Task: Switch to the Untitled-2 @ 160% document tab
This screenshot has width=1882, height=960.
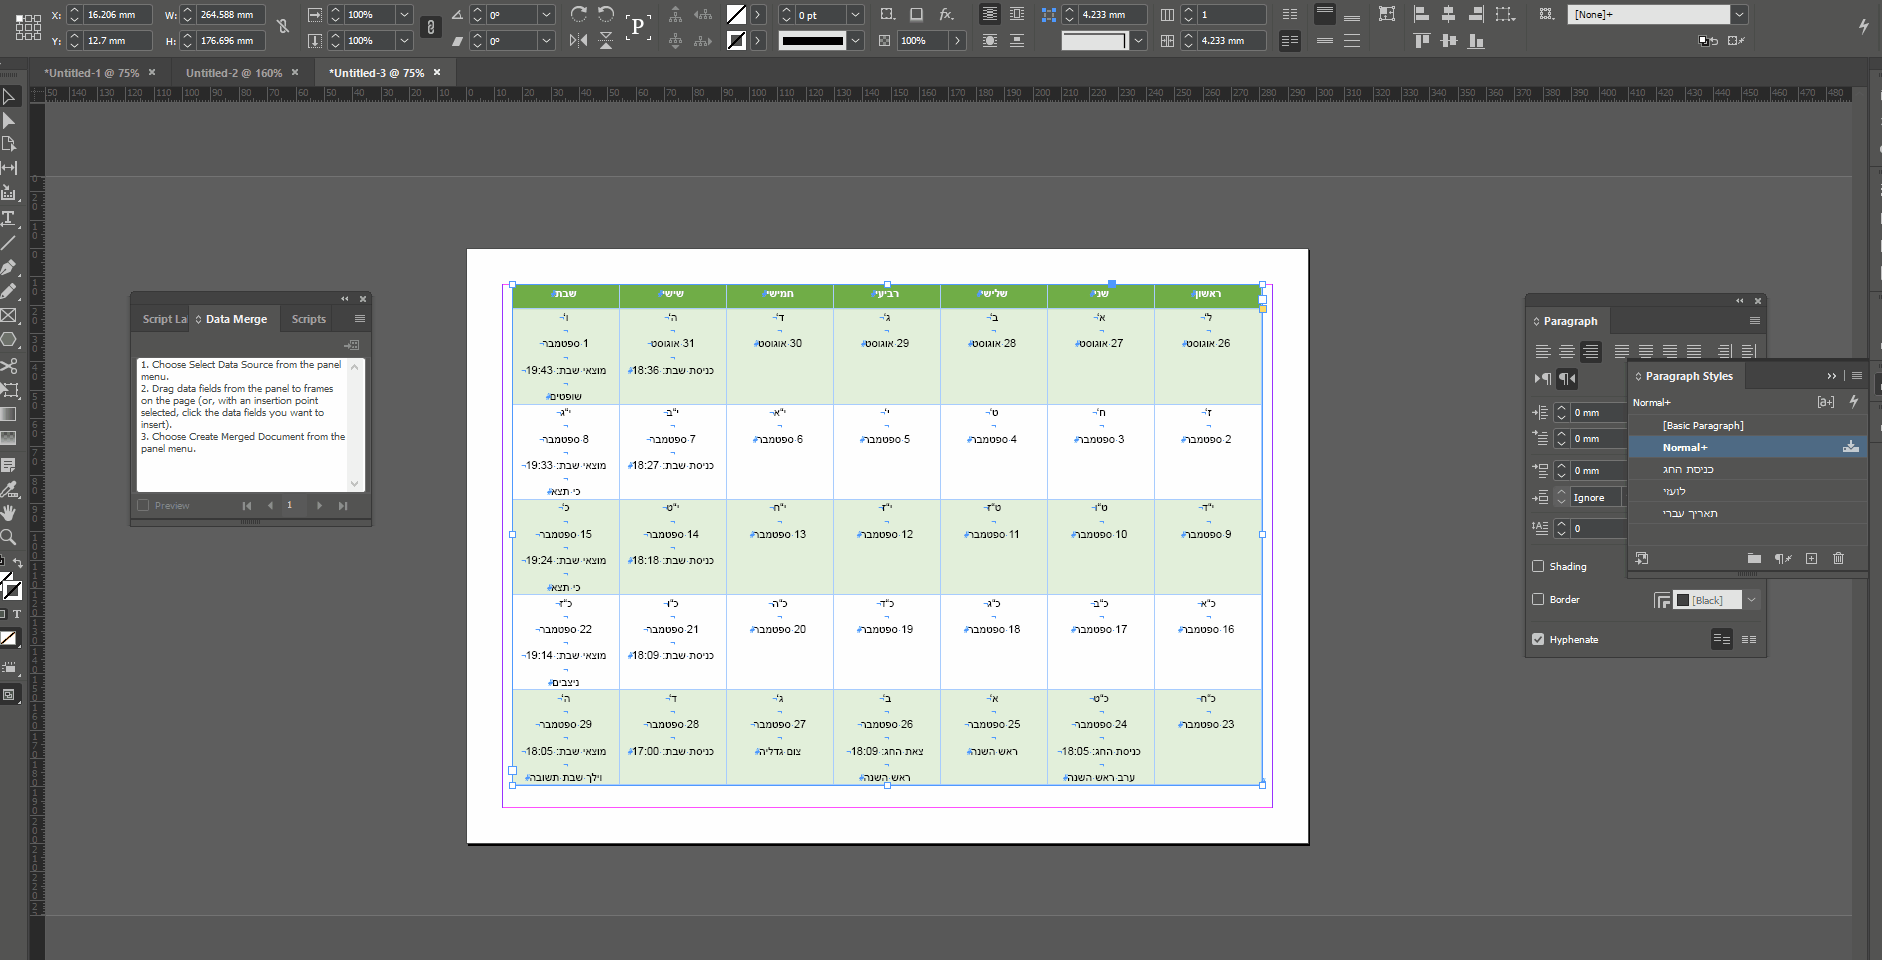Action: (234, 73)
